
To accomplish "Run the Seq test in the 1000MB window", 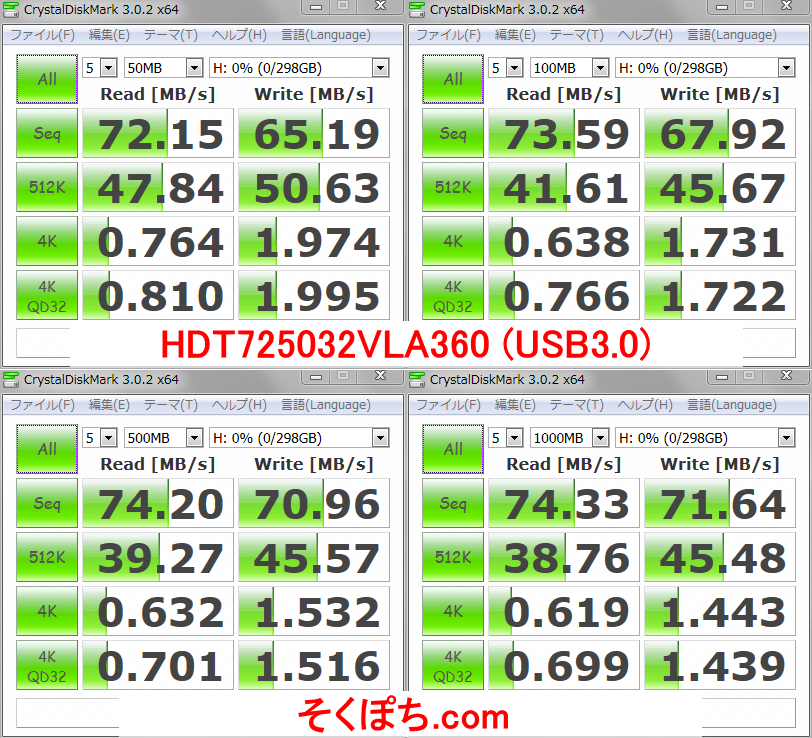I will [x=453, y=503].
